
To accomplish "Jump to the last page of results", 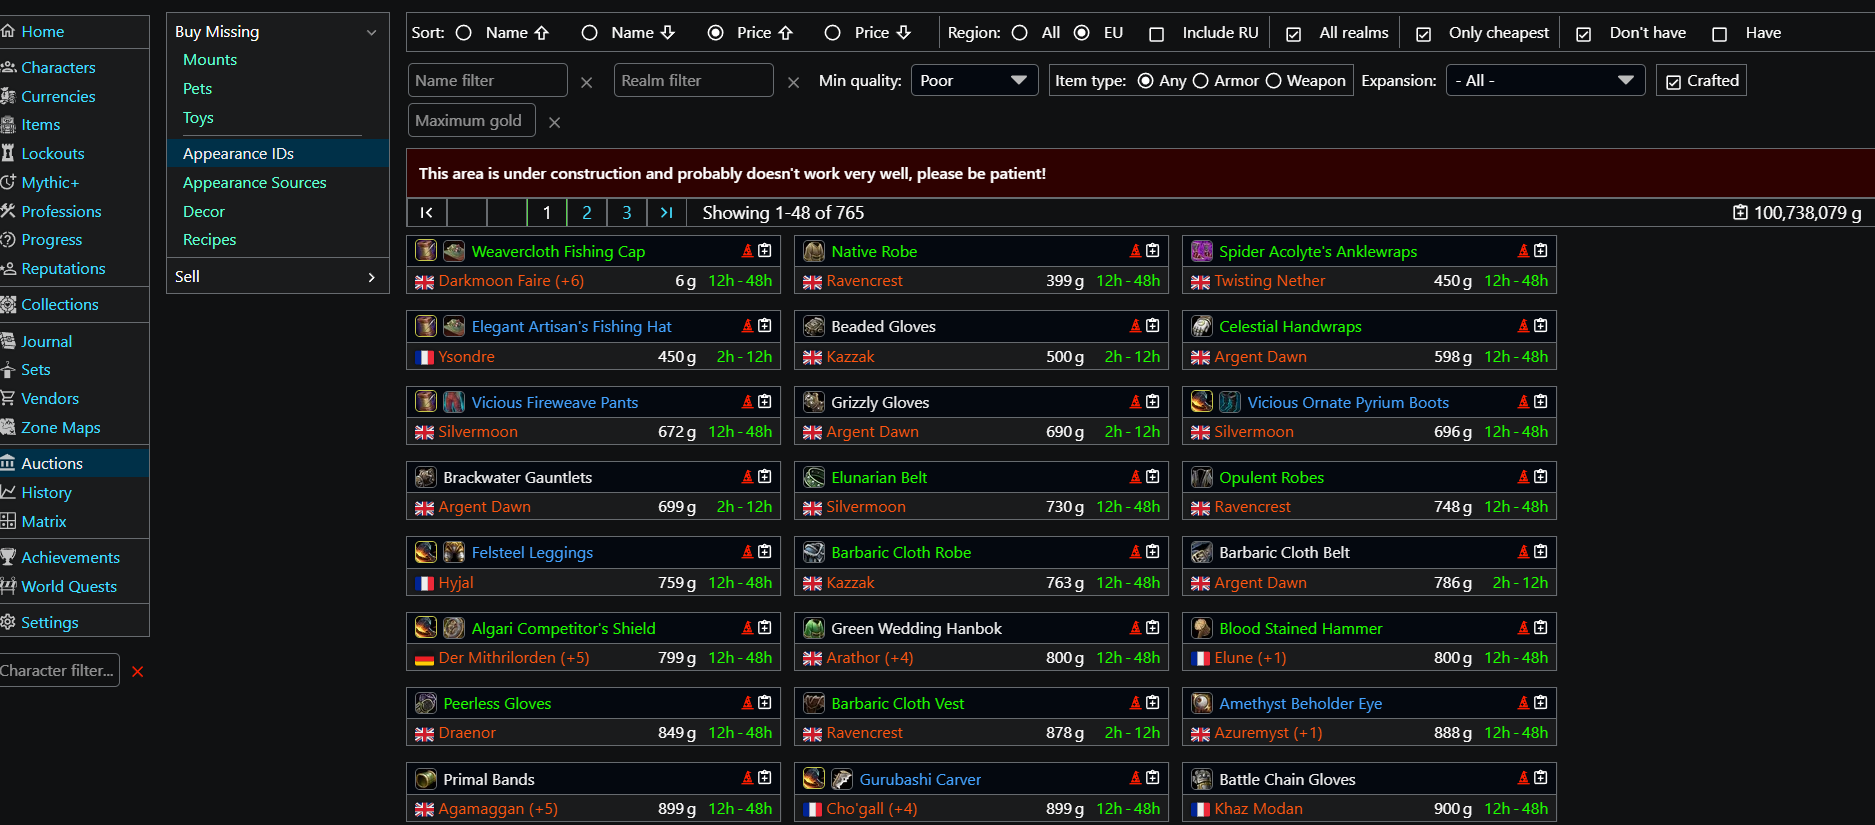I will click(x=667, y=212).
